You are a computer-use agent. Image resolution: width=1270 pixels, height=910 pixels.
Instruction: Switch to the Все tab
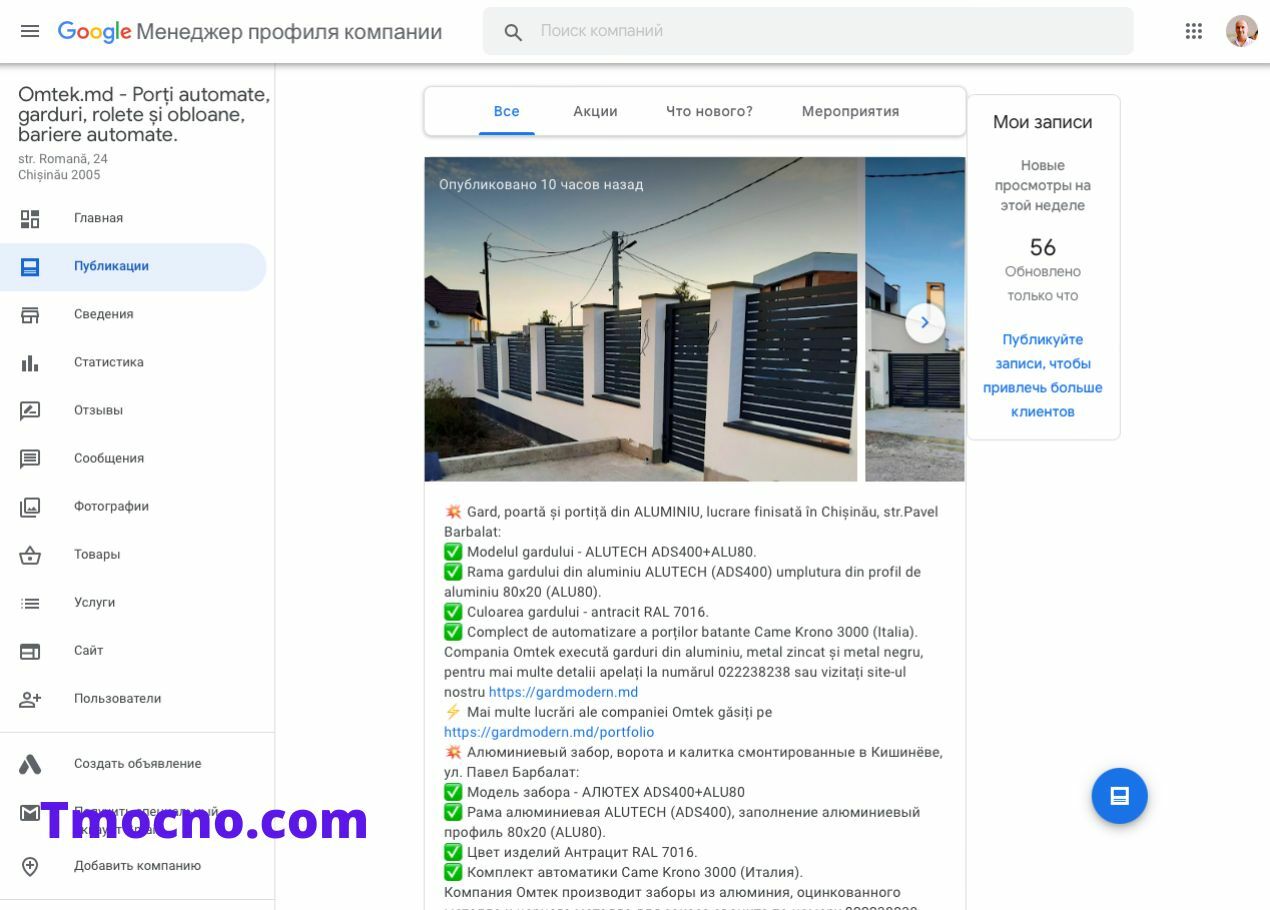(x=507, y=111)
